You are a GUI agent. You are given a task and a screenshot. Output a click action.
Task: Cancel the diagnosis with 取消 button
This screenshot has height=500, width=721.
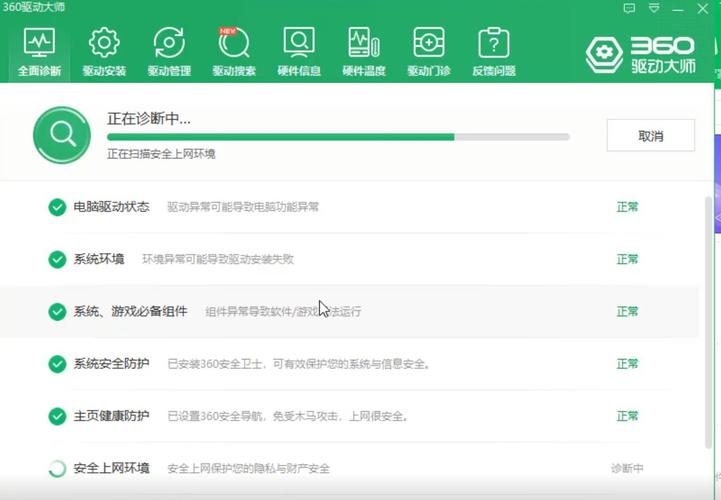[x=651, y=135]
